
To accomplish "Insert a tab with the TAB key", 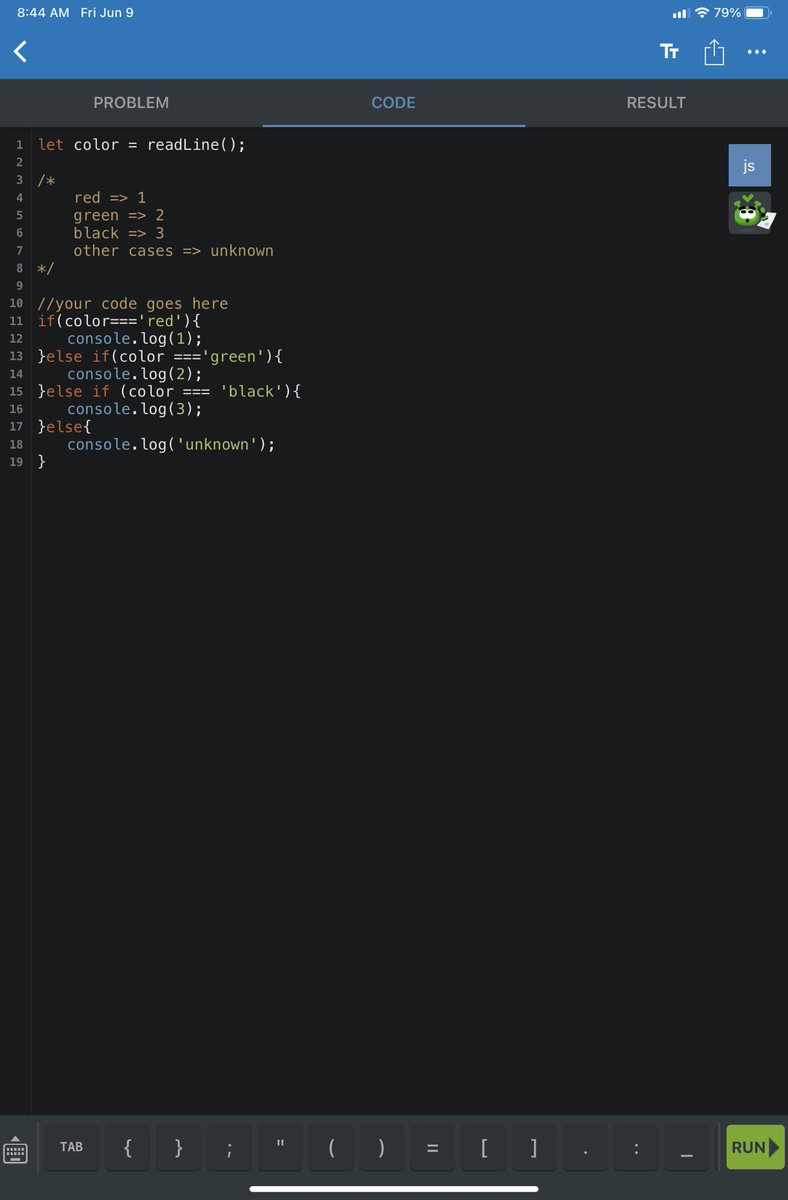I will click(71, 1147).
